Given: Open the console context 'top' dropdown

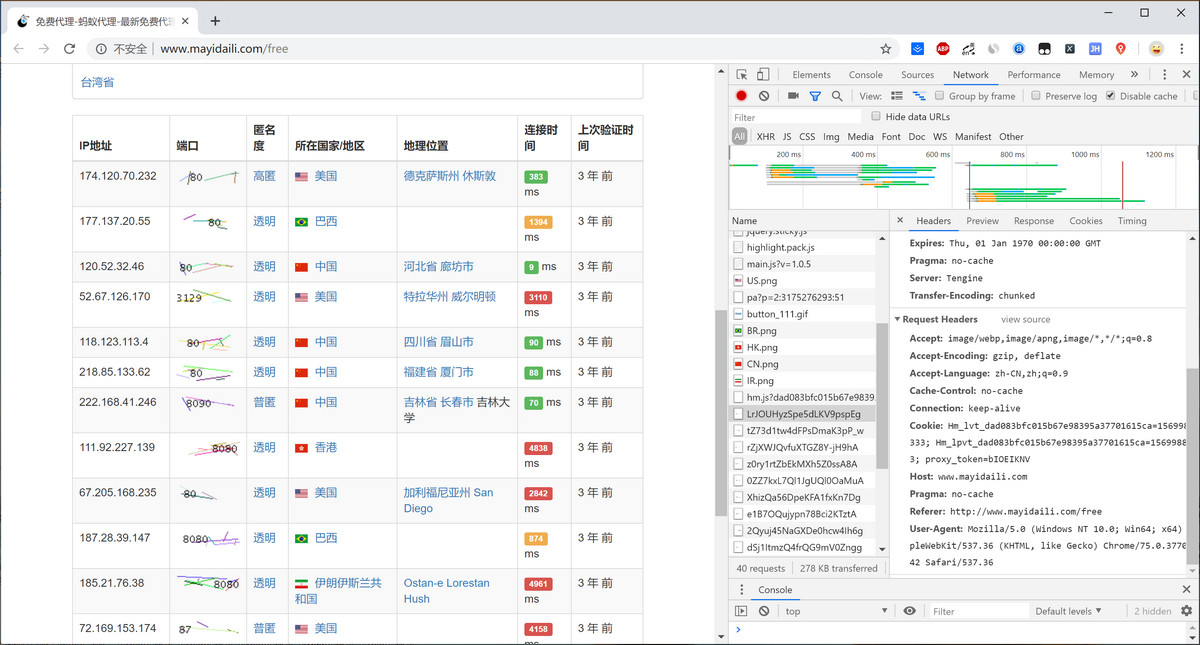Looking at the screenshot, I should click(836, 611).
